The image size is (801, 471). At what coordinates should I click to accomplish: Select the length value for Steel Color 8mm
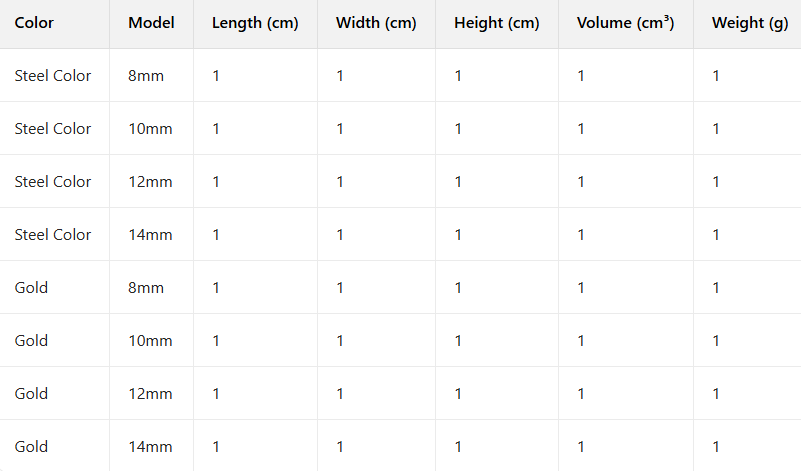216,76
